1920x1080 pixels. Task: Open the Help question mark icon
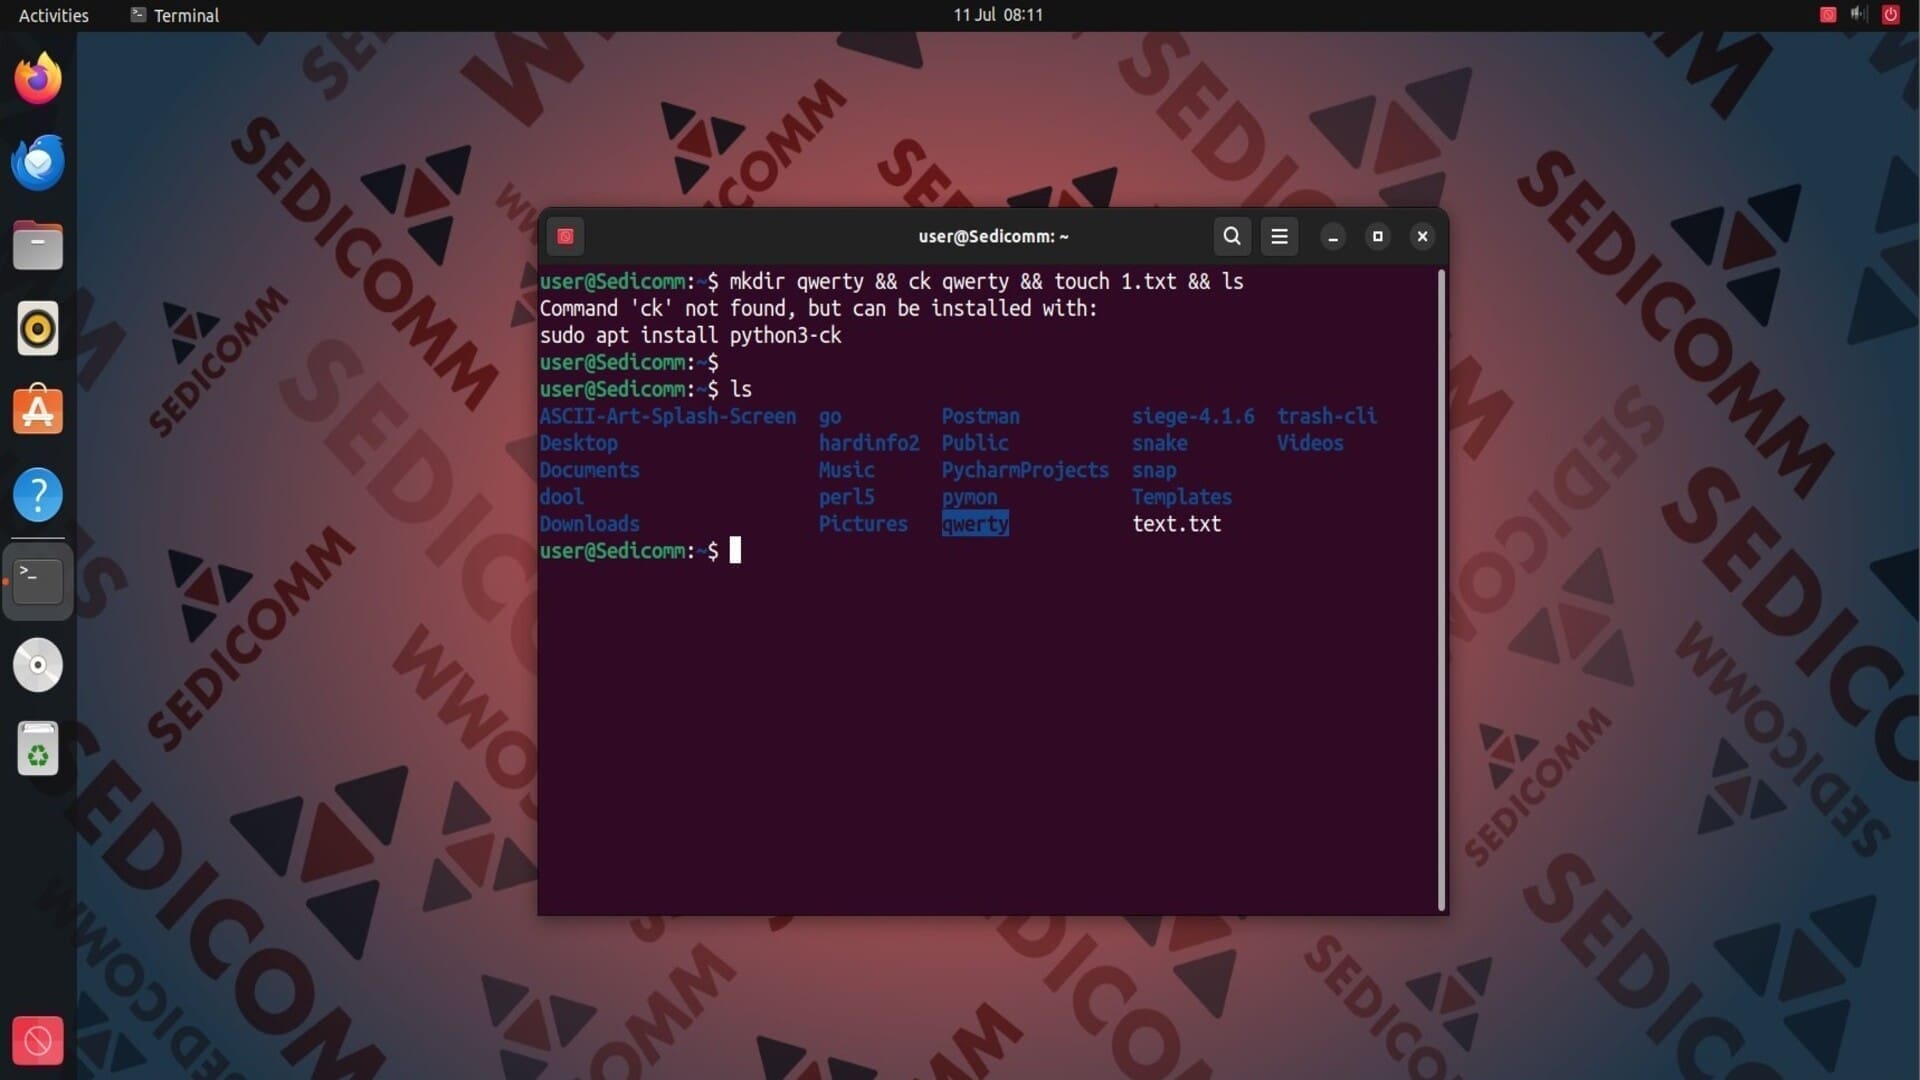38,495
